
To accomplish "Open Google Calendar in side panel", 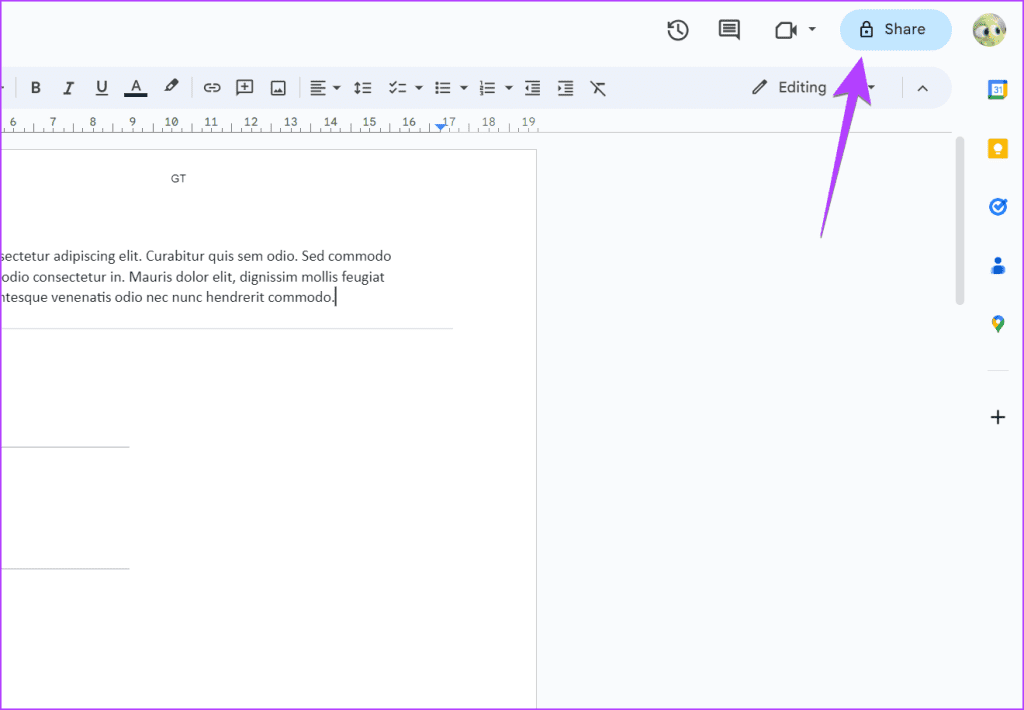I will (x=997, y=90).
